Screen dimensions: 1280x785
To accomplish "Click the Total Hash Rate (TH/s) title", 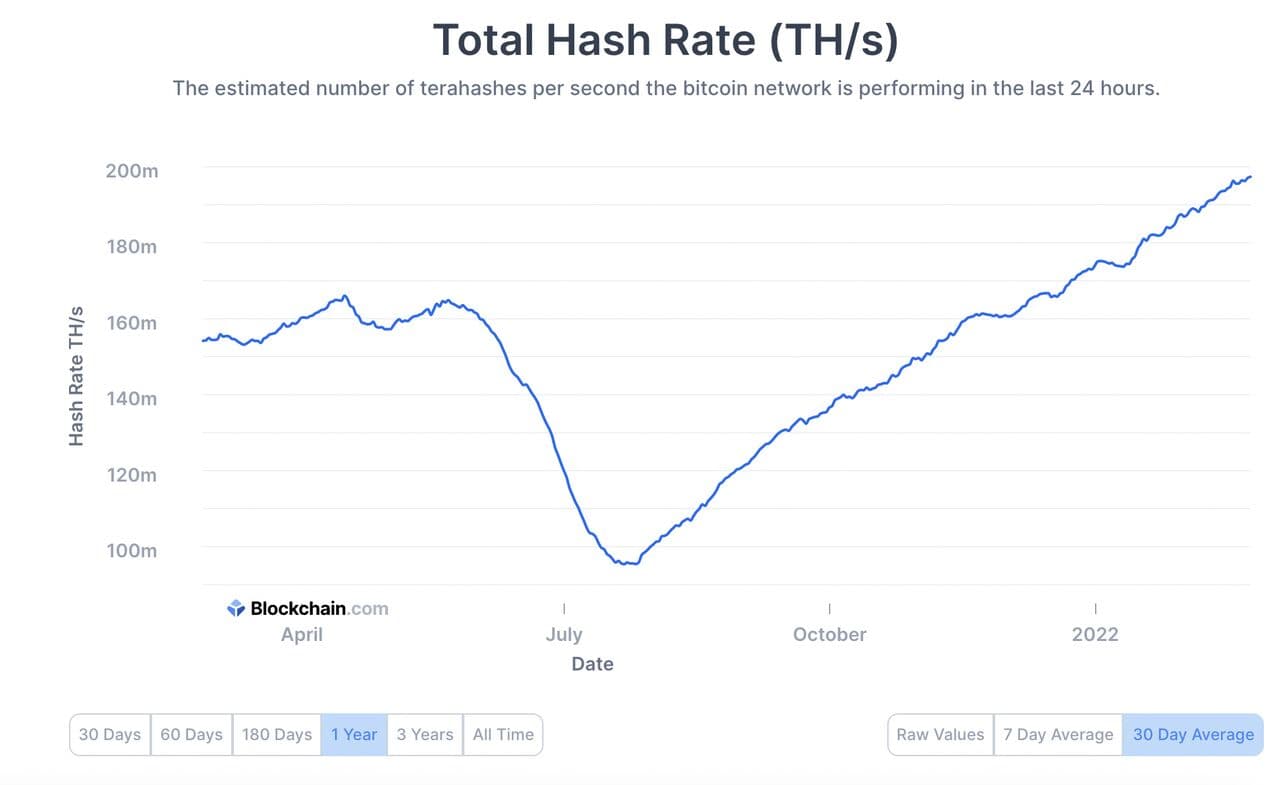I will 665,41.
